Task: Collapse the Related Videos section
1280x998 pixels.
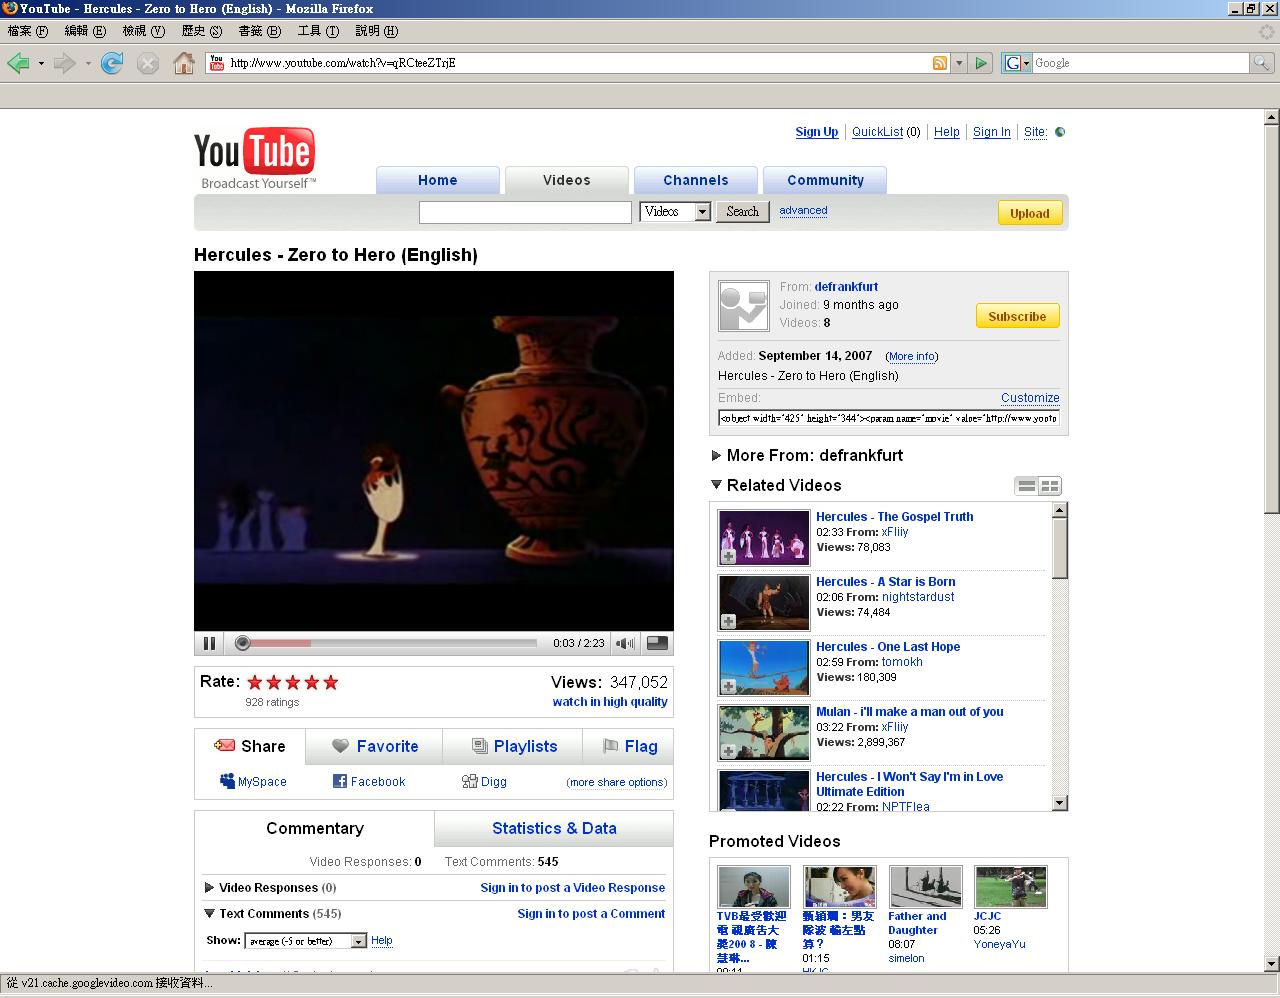Action: pos(716,484)
